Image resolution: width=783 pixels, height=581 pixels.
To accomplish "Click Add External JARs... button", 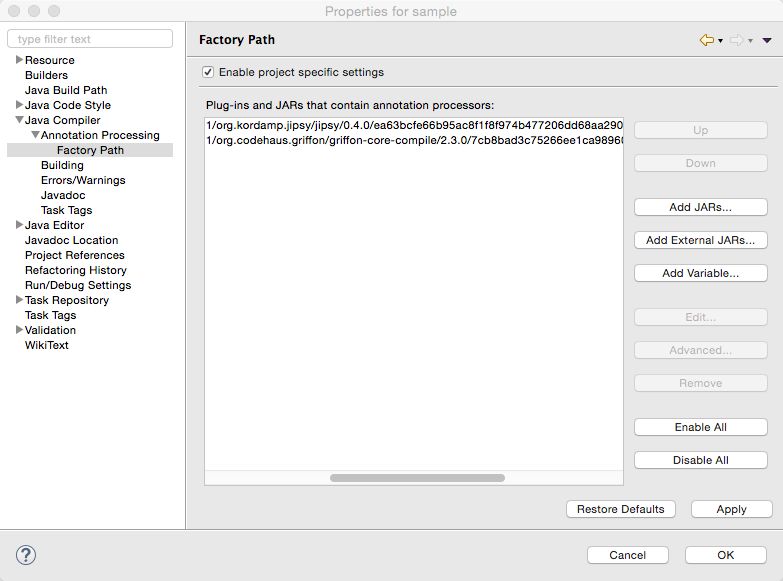I will click(x=701, y=240).
